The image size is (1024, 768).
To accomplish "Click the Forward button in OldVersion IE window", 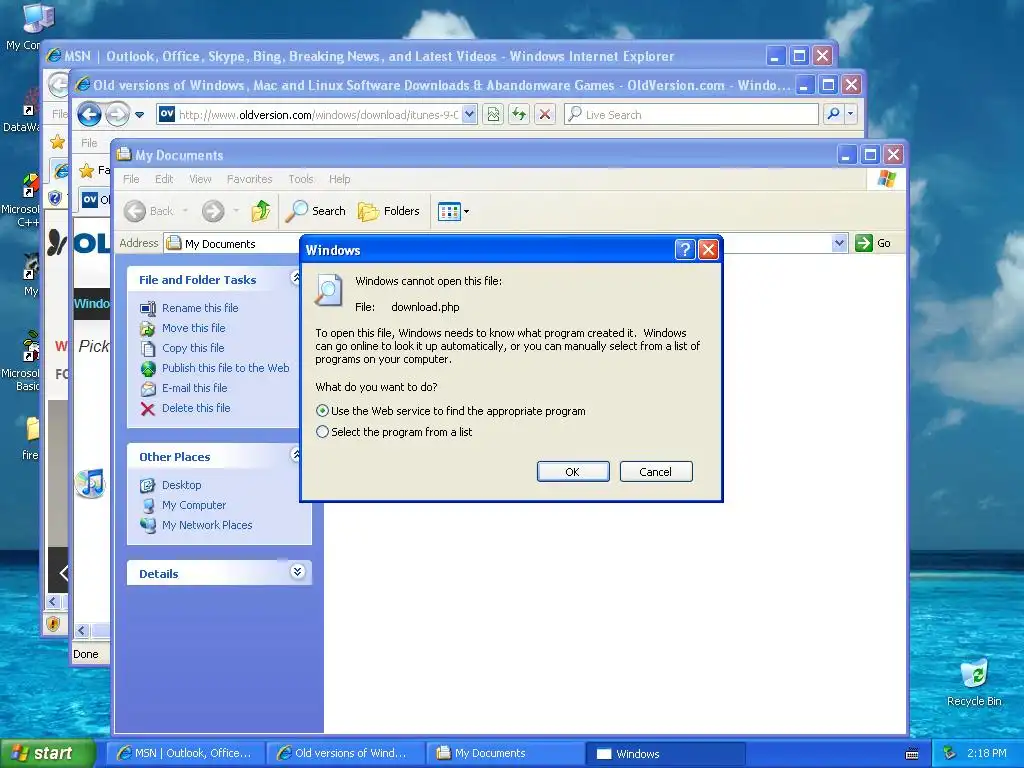I will point(118,115).
